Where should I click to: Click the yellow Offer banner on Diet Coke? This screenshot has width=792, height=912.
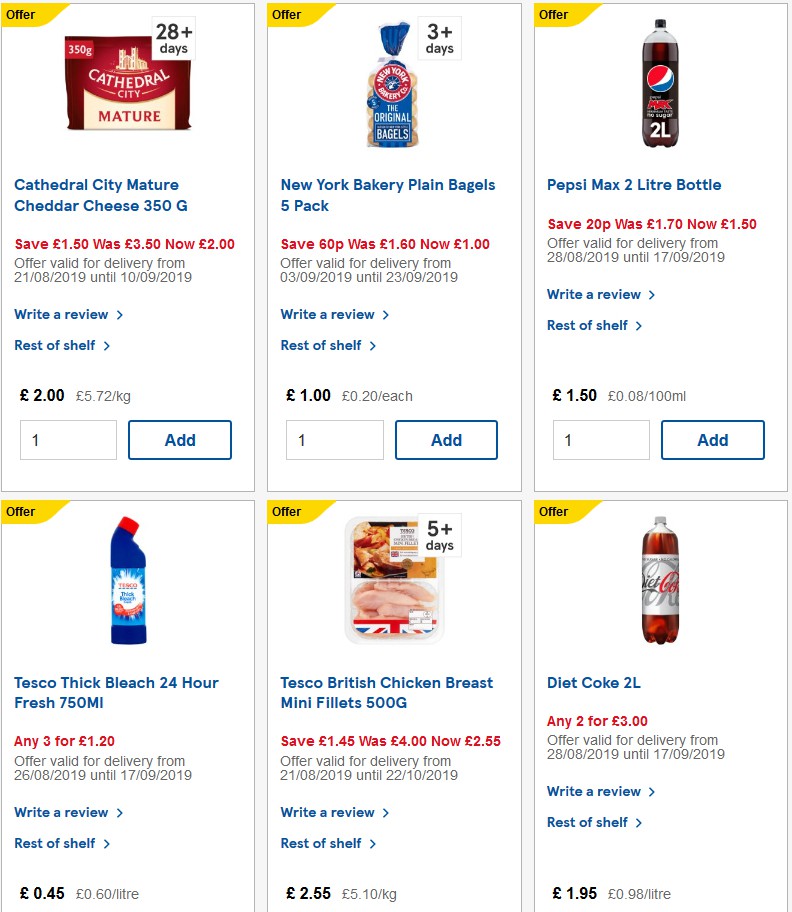pos(553,511)
